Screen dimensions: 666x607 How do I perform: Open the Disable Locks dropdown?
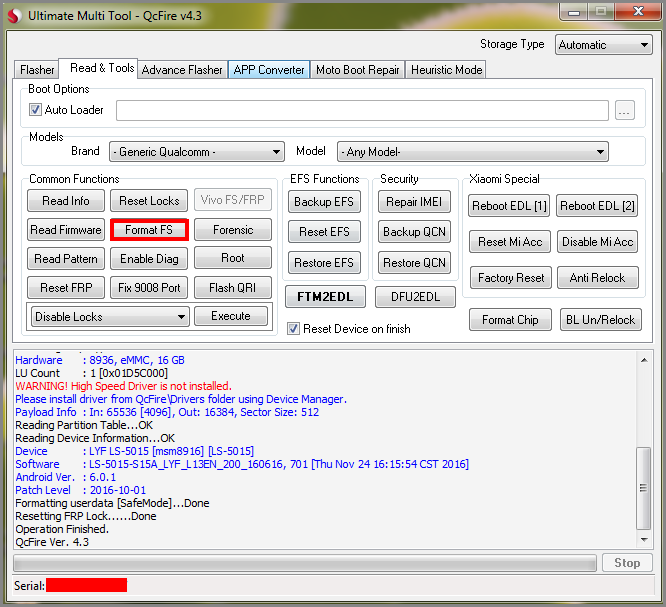pyautogui.click(x=110, y=316)
